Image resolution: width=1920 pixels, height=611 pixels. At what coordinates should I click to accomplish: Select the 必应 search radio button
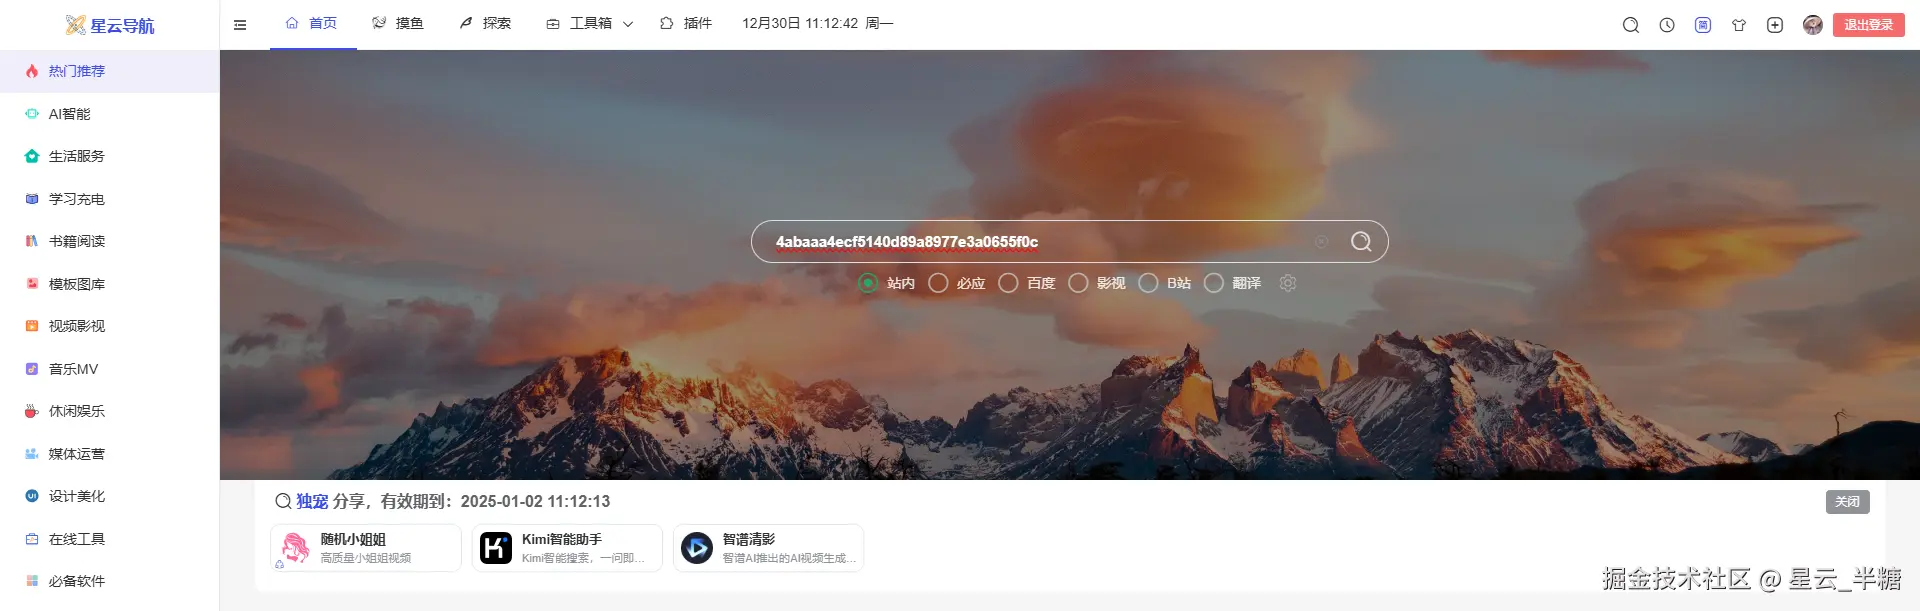[x=938, y=283]
